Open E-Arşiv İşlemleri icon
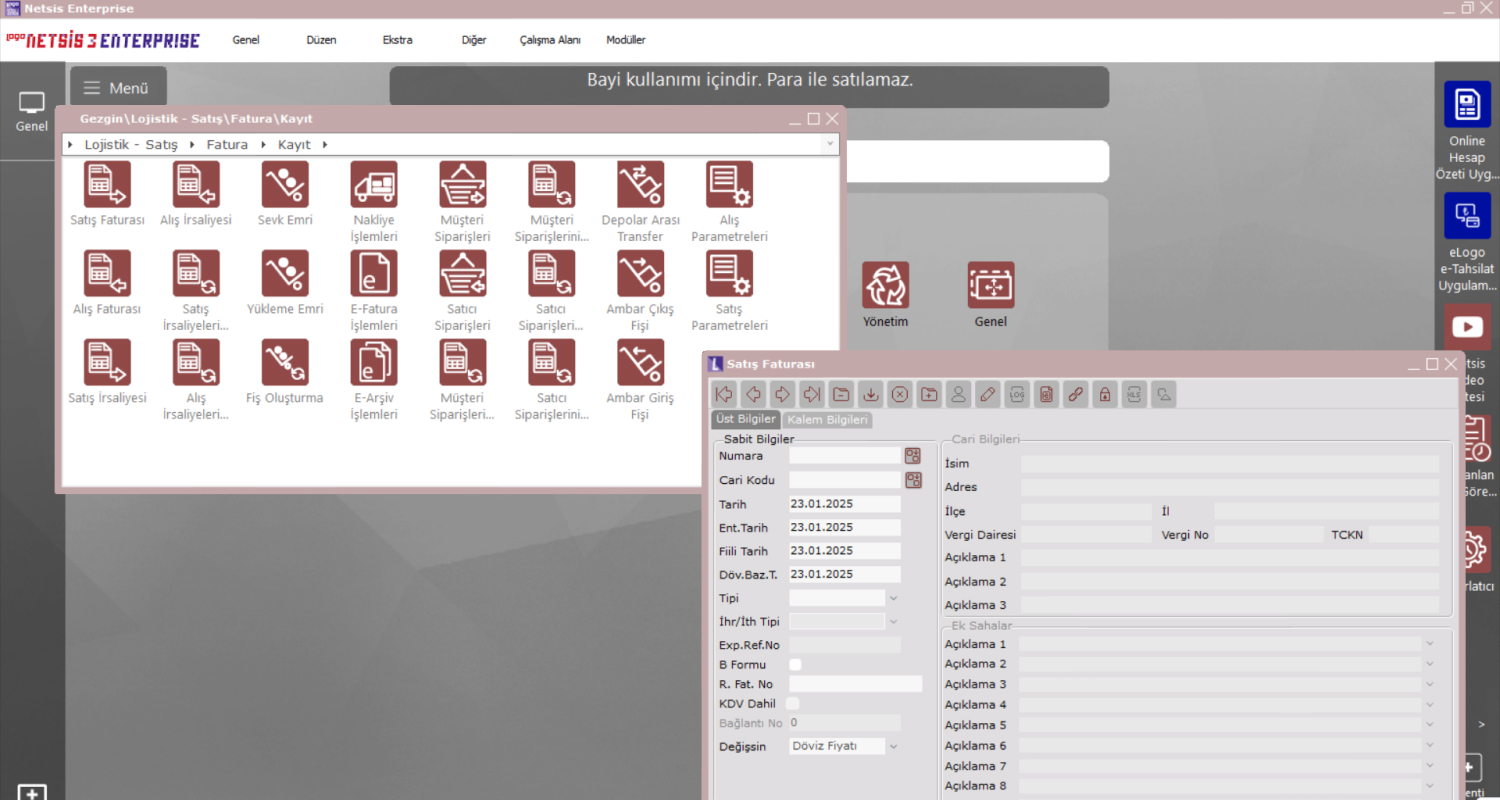This screenshot has height=800, width=1500. (374, 362)
